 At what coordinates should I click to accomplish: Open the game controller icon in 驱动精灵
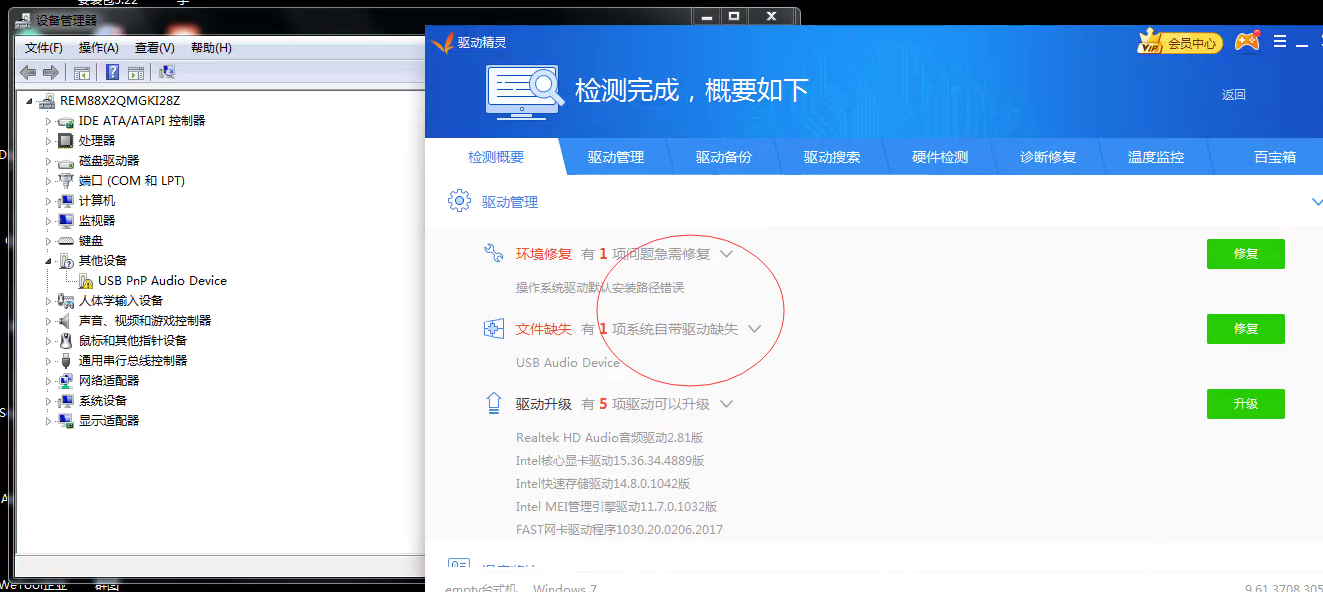tap(1246, 42)
